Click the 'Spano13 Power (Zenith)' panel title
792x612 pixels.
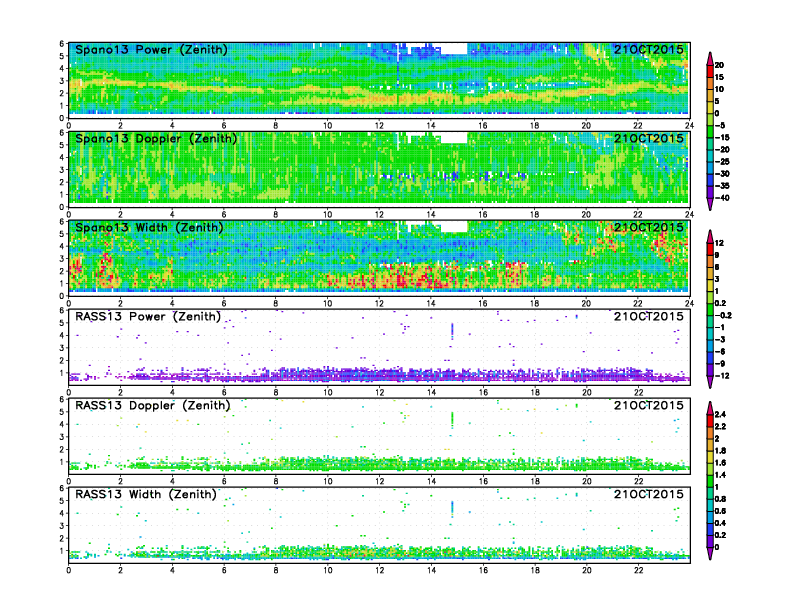tap(151, 50)
